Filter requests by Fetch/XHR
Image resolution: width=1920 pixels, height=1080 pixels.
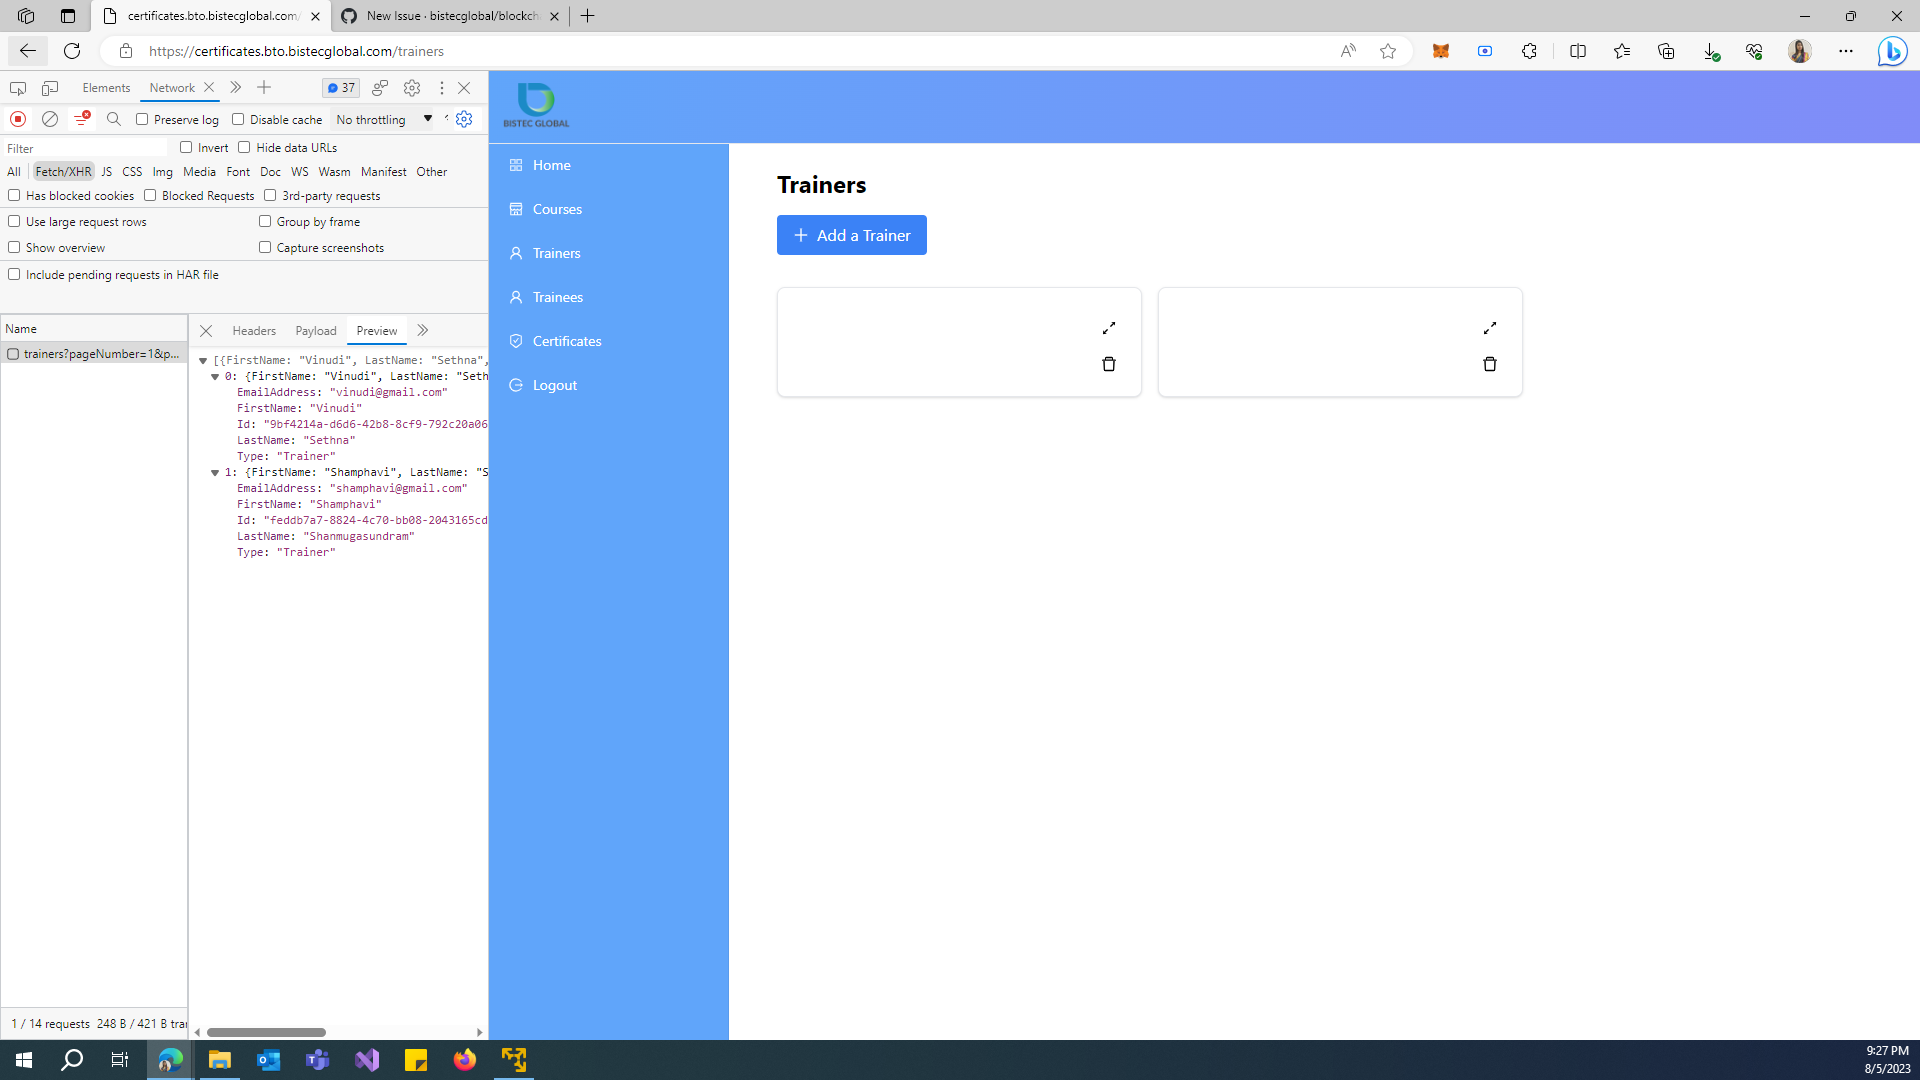[x=63, y=171]
